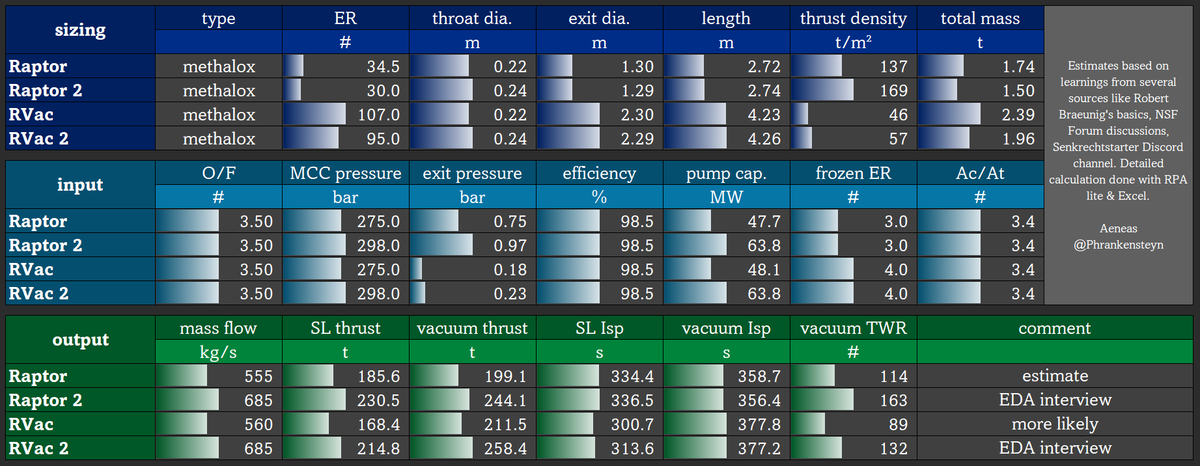Select the "sizing" table header cell
This screenshot has width=1200, height=466.
tap(78, 30)
